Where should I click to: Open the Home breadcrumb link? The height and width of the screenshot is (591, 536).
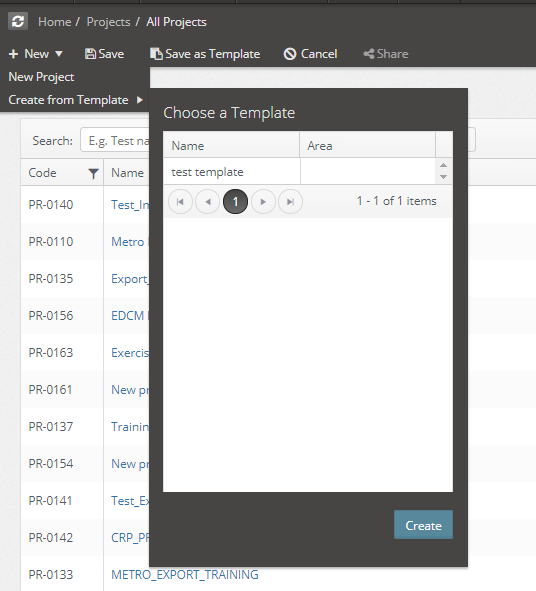(55, 22)
